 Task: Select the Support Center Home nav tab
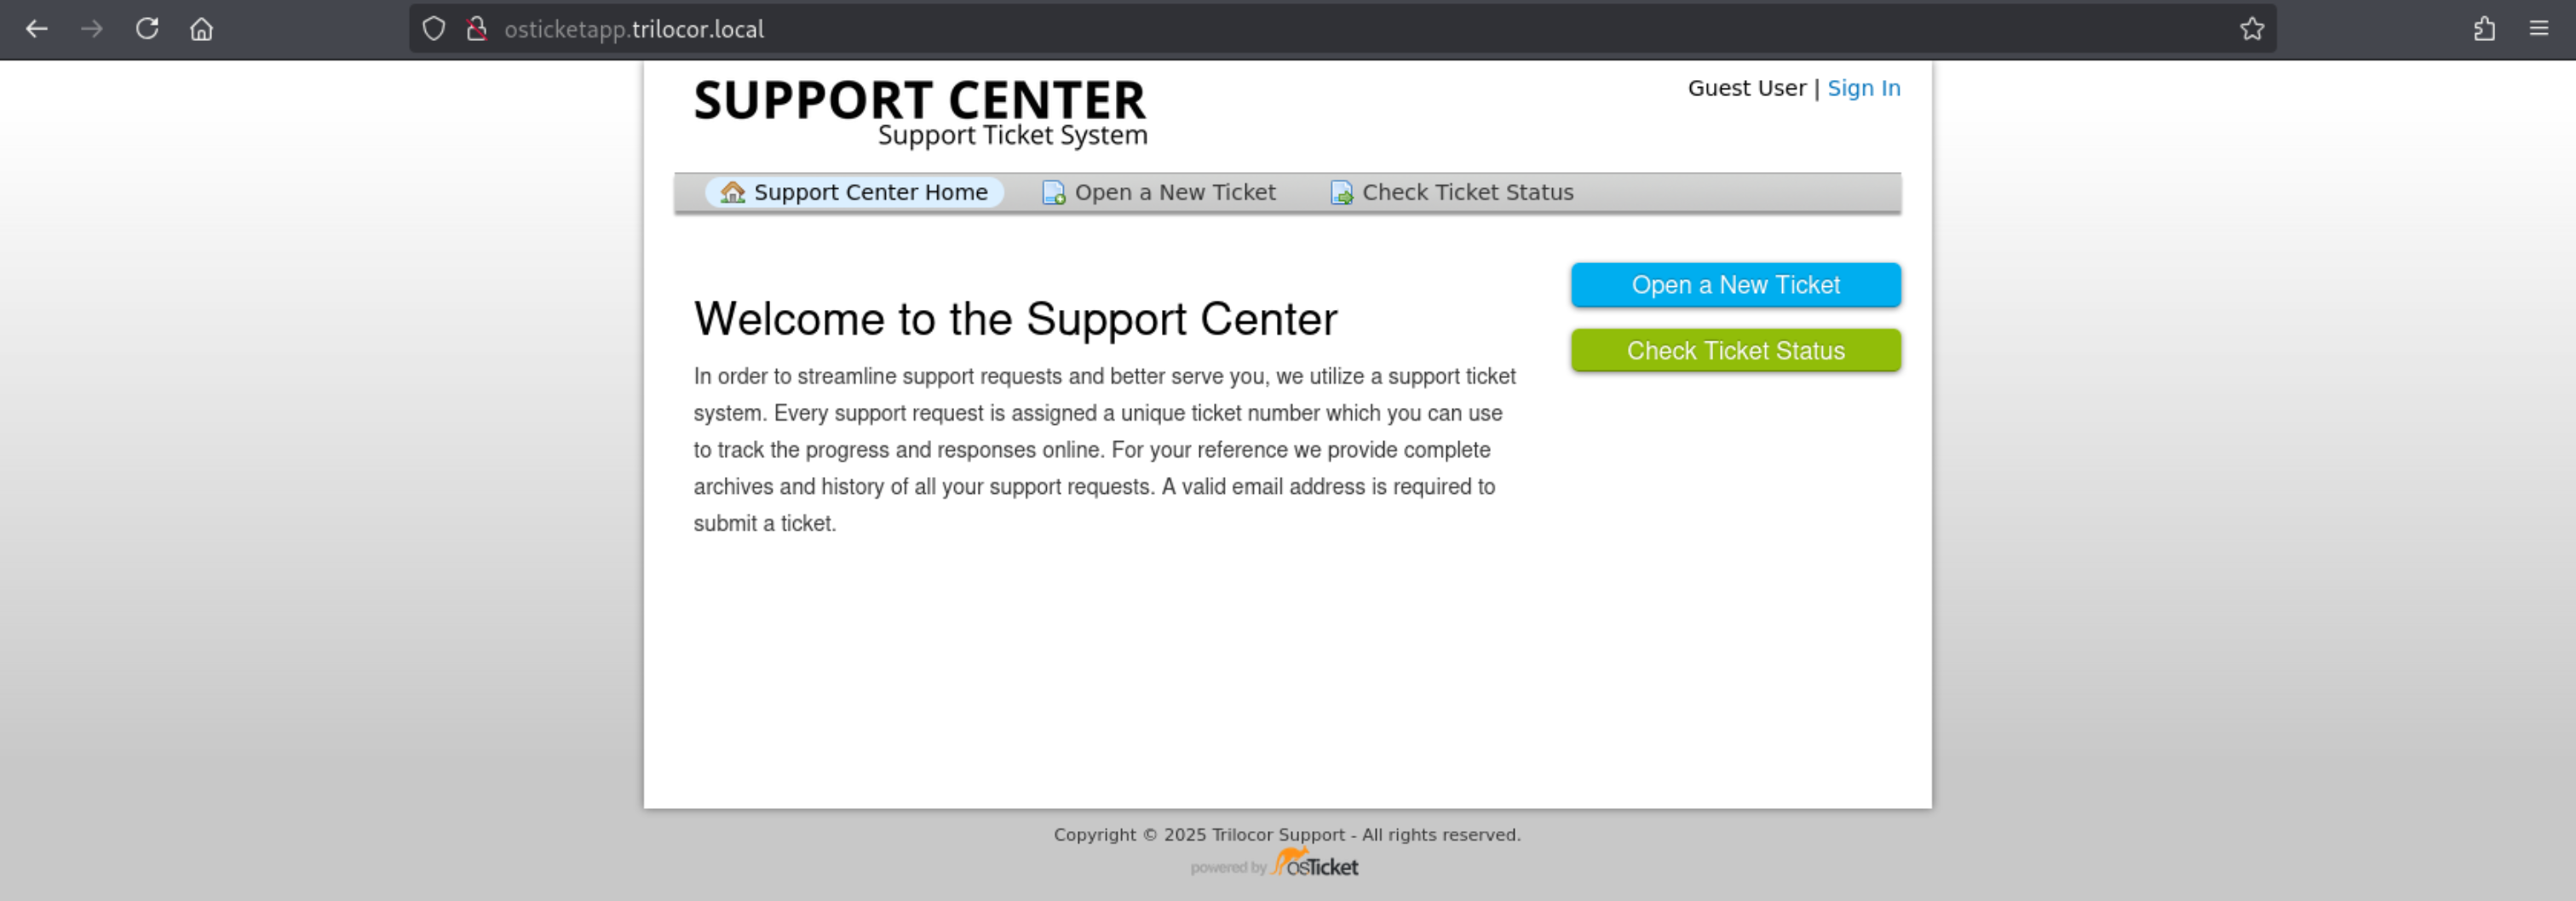pos(855,192)
